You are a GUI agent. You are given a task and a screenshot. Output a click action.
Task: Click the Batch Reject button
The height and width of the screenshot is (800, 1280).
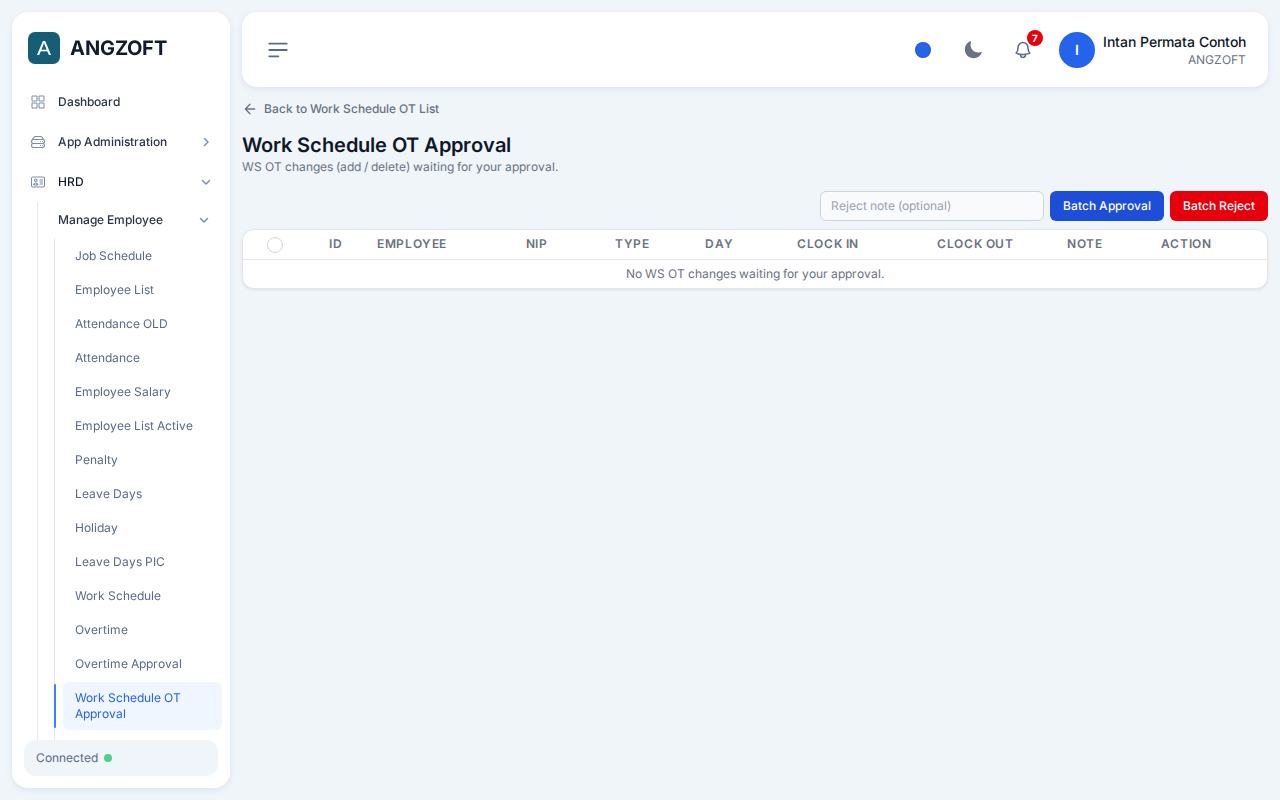click(1219, 206)
